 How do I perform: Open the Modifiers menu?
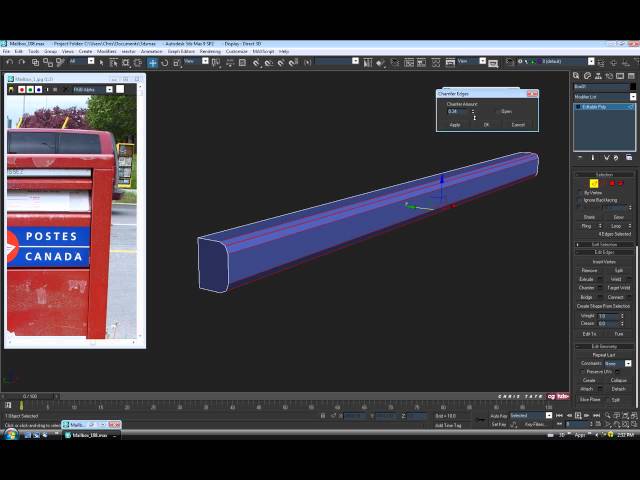tap(106, 51)
